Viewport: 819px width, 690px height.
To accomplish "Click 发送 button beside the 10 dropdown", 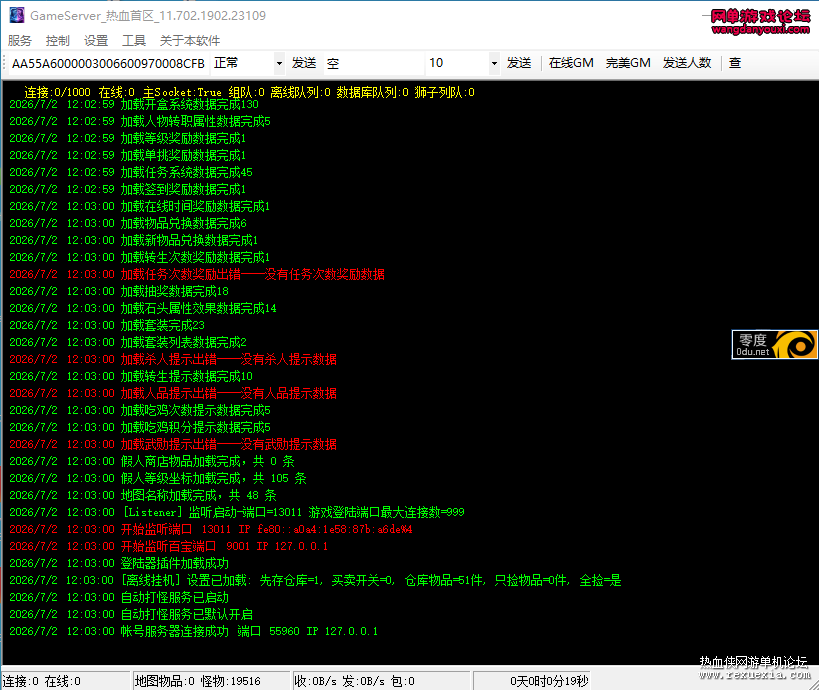I will coord(519,63).
